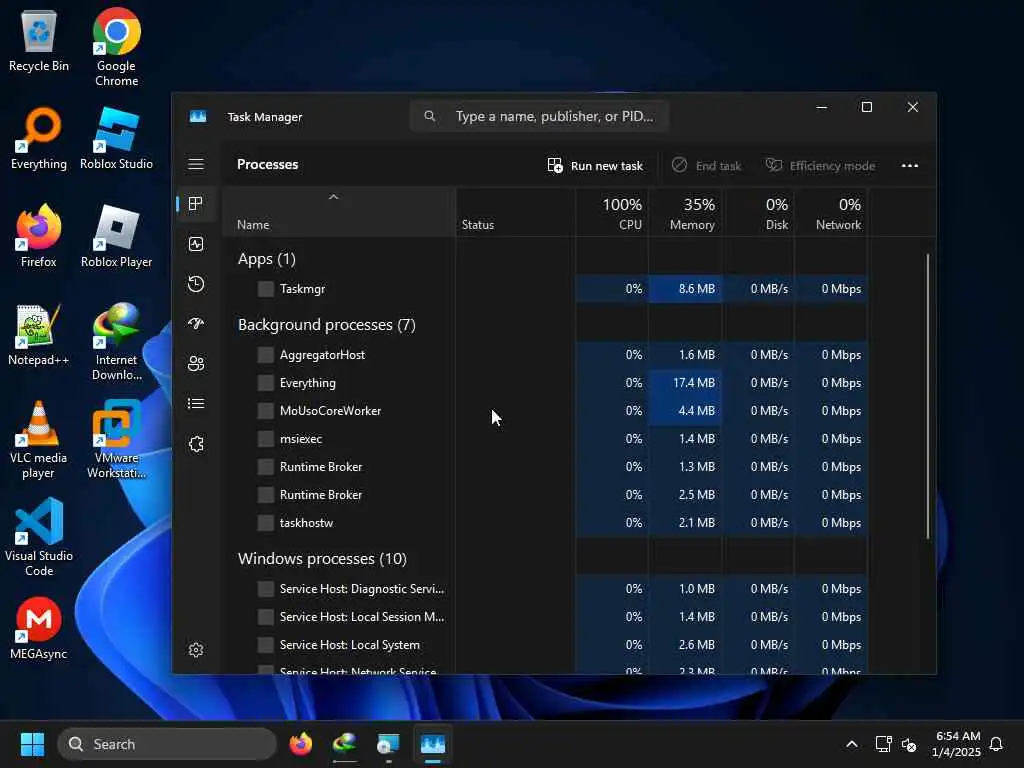
Task: Select the Processes page icon in sidebar
Action: [196, 204]
